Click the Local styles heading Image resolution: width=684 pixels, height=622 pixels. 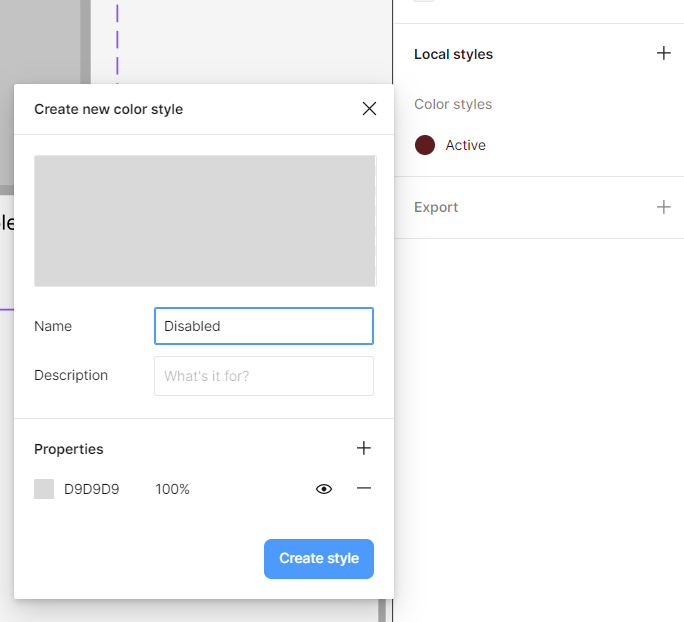click(x=453, y=54)
